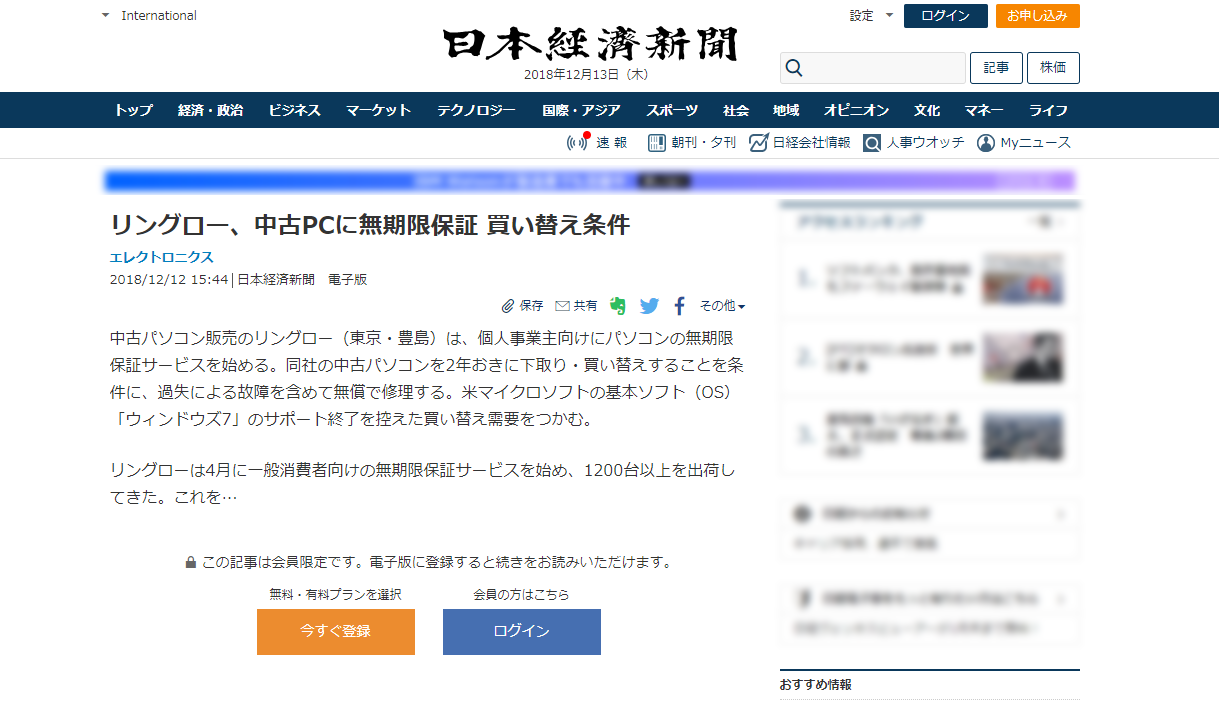Share article via Facebook icon
Screen dimensions: 1219x705
(680, 306)
